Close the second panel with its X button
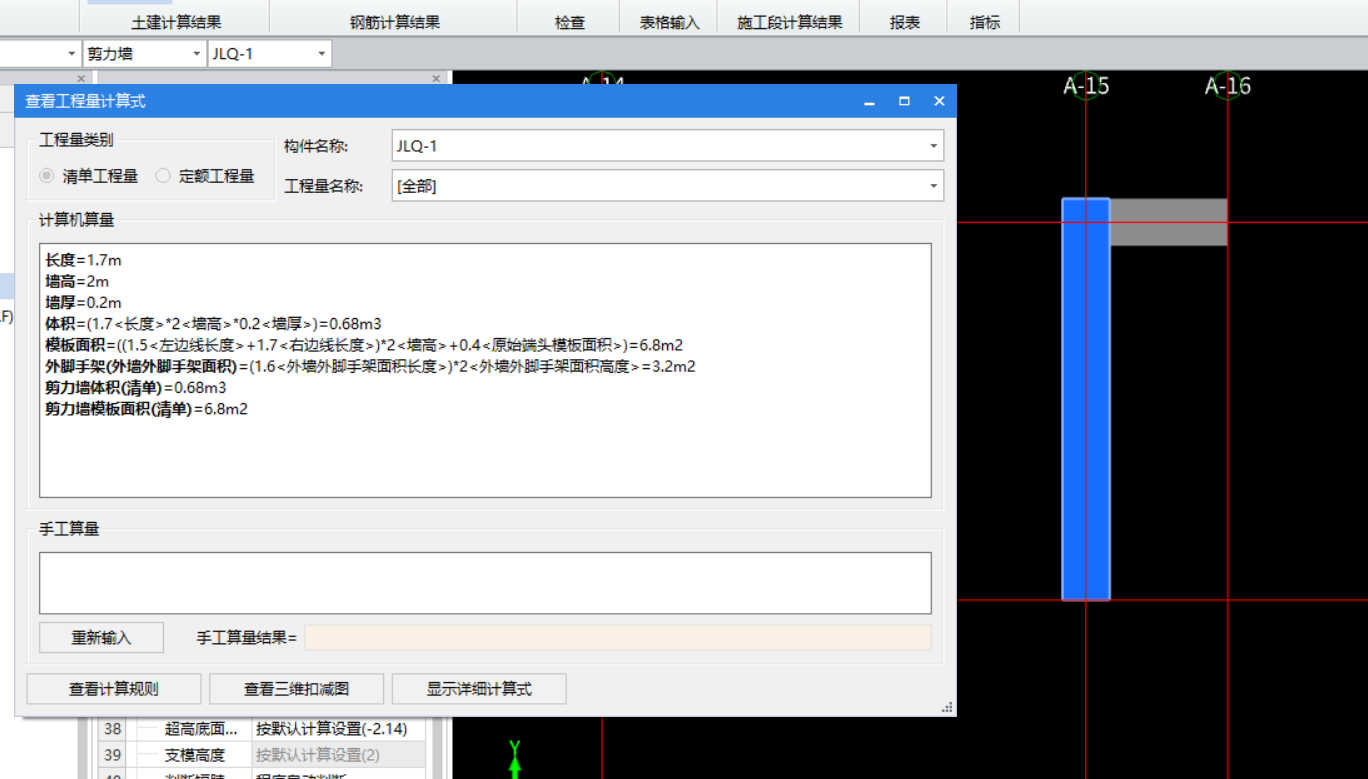 pos(436,78)
